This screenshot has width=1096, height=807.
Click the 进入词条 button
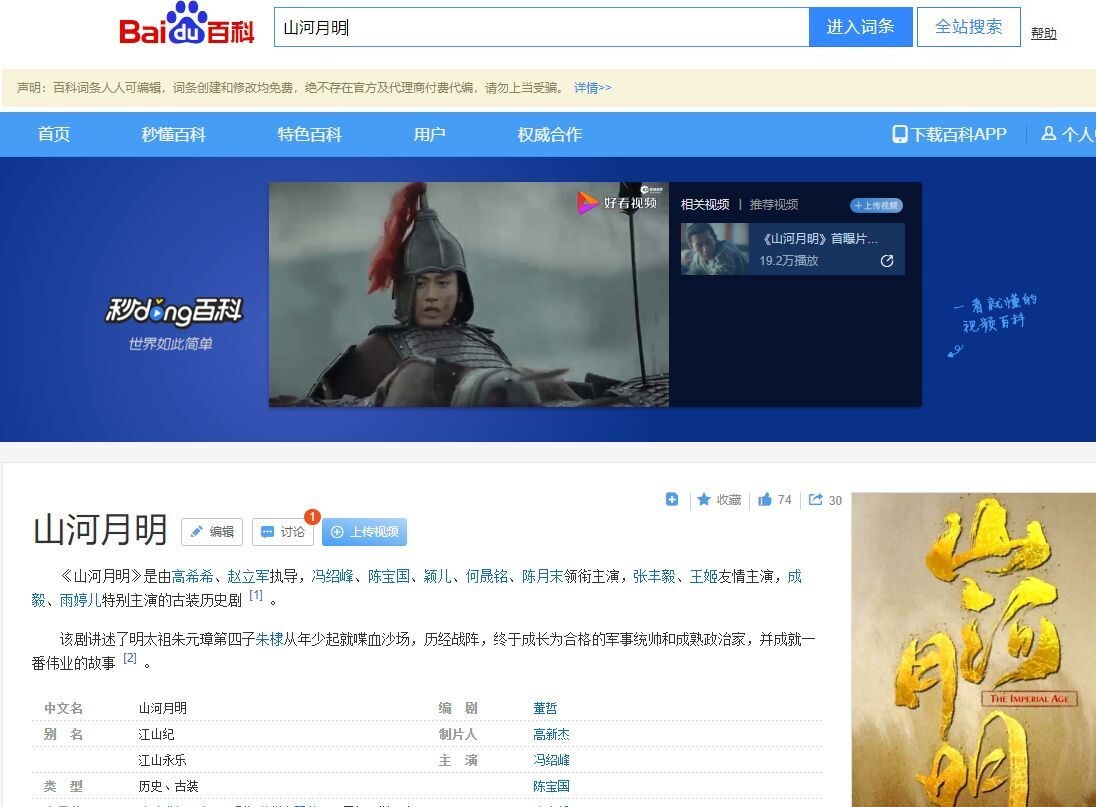(860, 27)
